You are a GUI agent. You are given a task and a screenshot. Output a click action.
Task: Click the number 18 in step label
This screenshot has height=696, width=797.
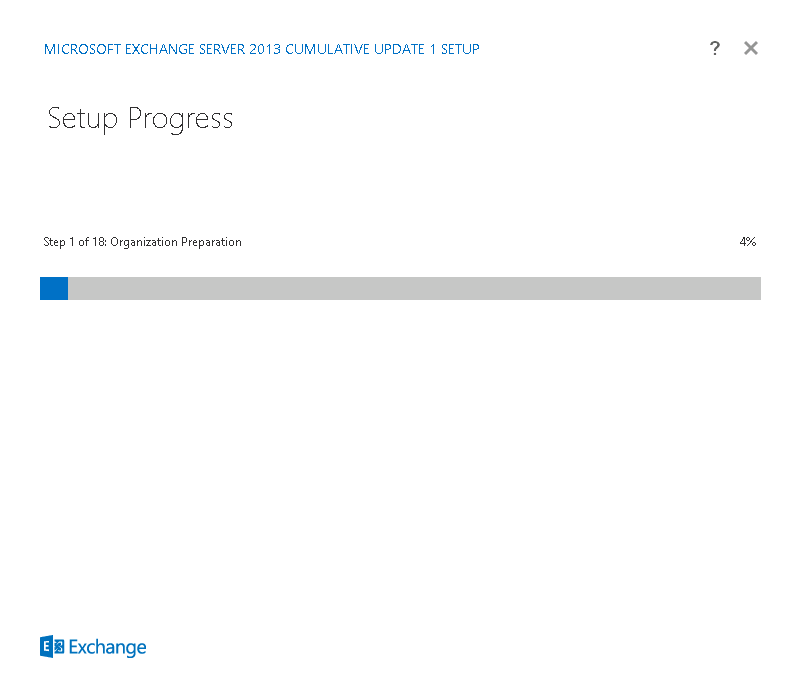pos(99,242)
